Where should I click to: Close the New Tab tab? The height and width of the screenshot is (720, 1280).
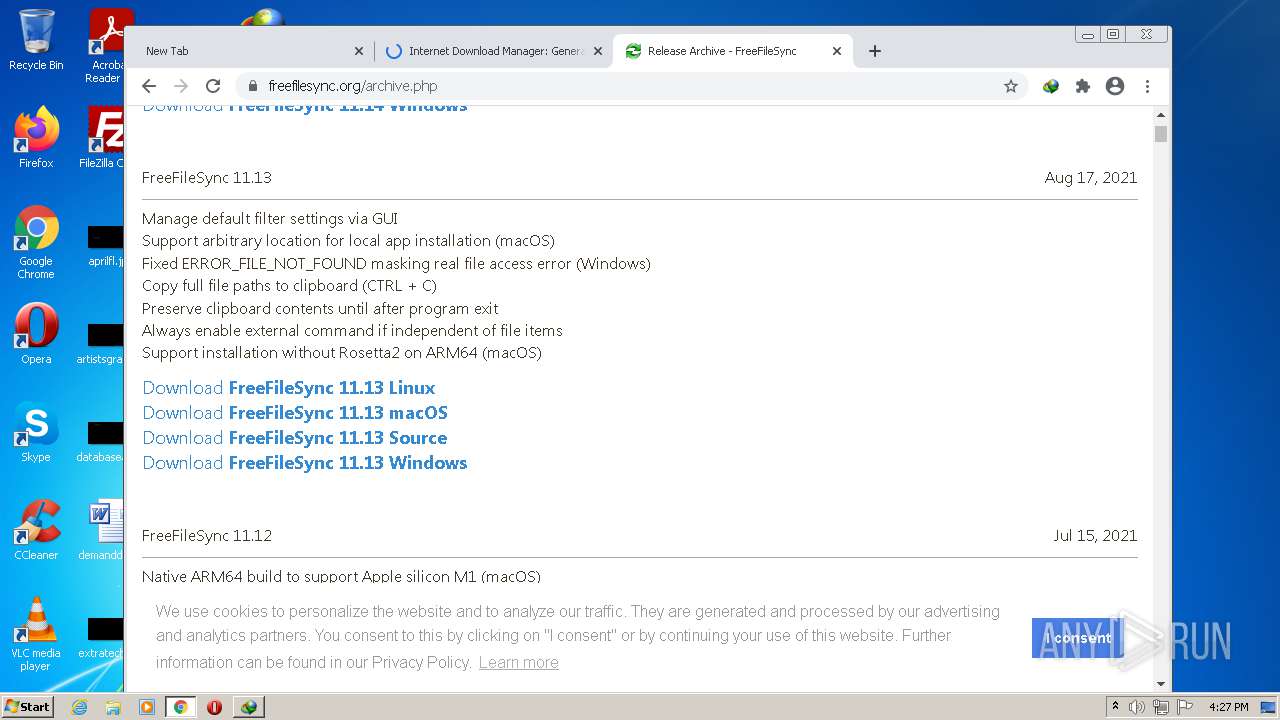pyautogui.click(x=359, y=51)
